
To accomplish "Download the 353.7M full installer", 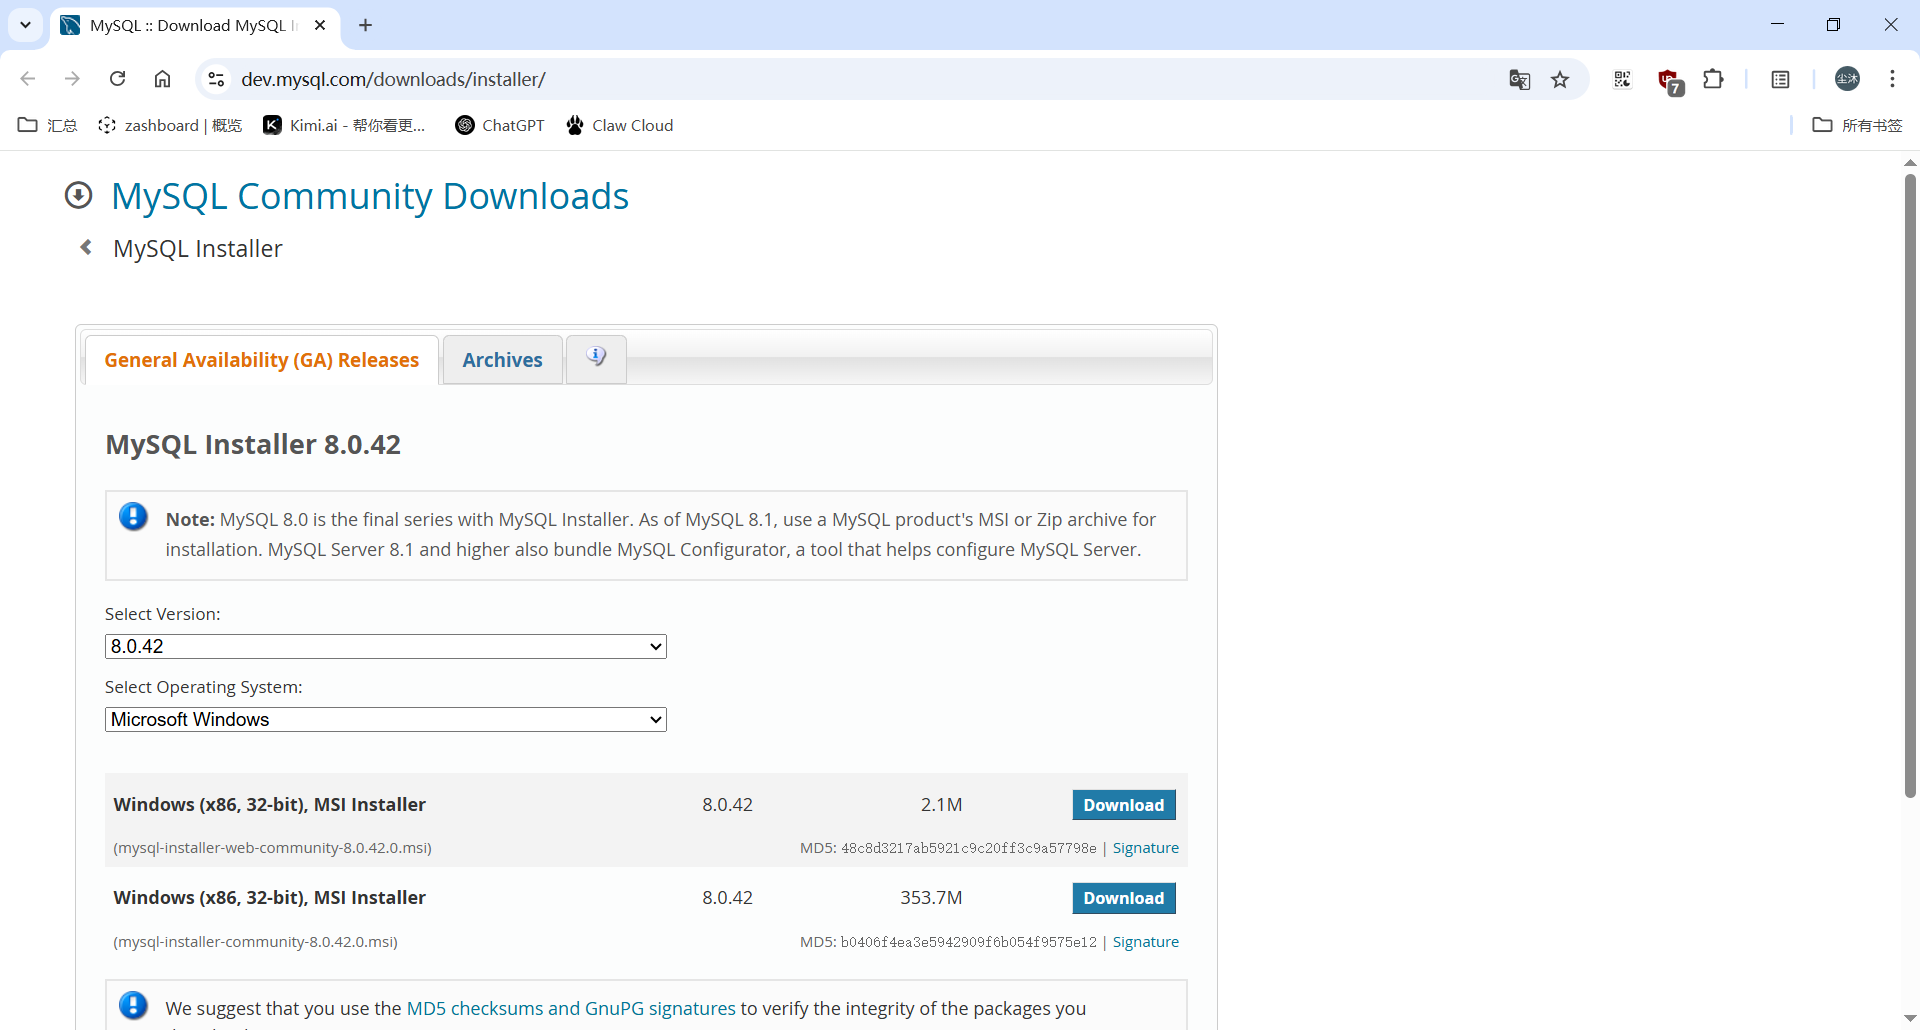I will [1124, 898].
